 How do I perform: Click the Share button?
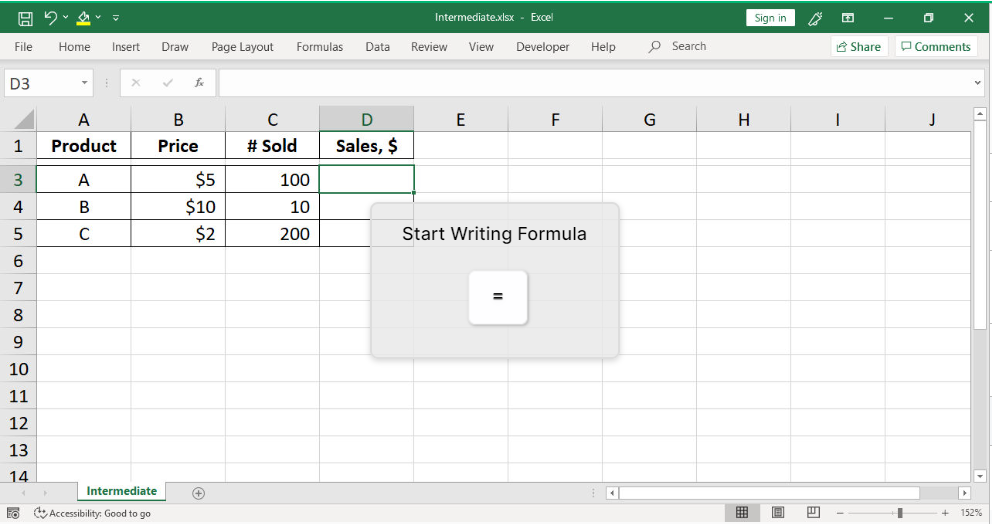(859, 47)
